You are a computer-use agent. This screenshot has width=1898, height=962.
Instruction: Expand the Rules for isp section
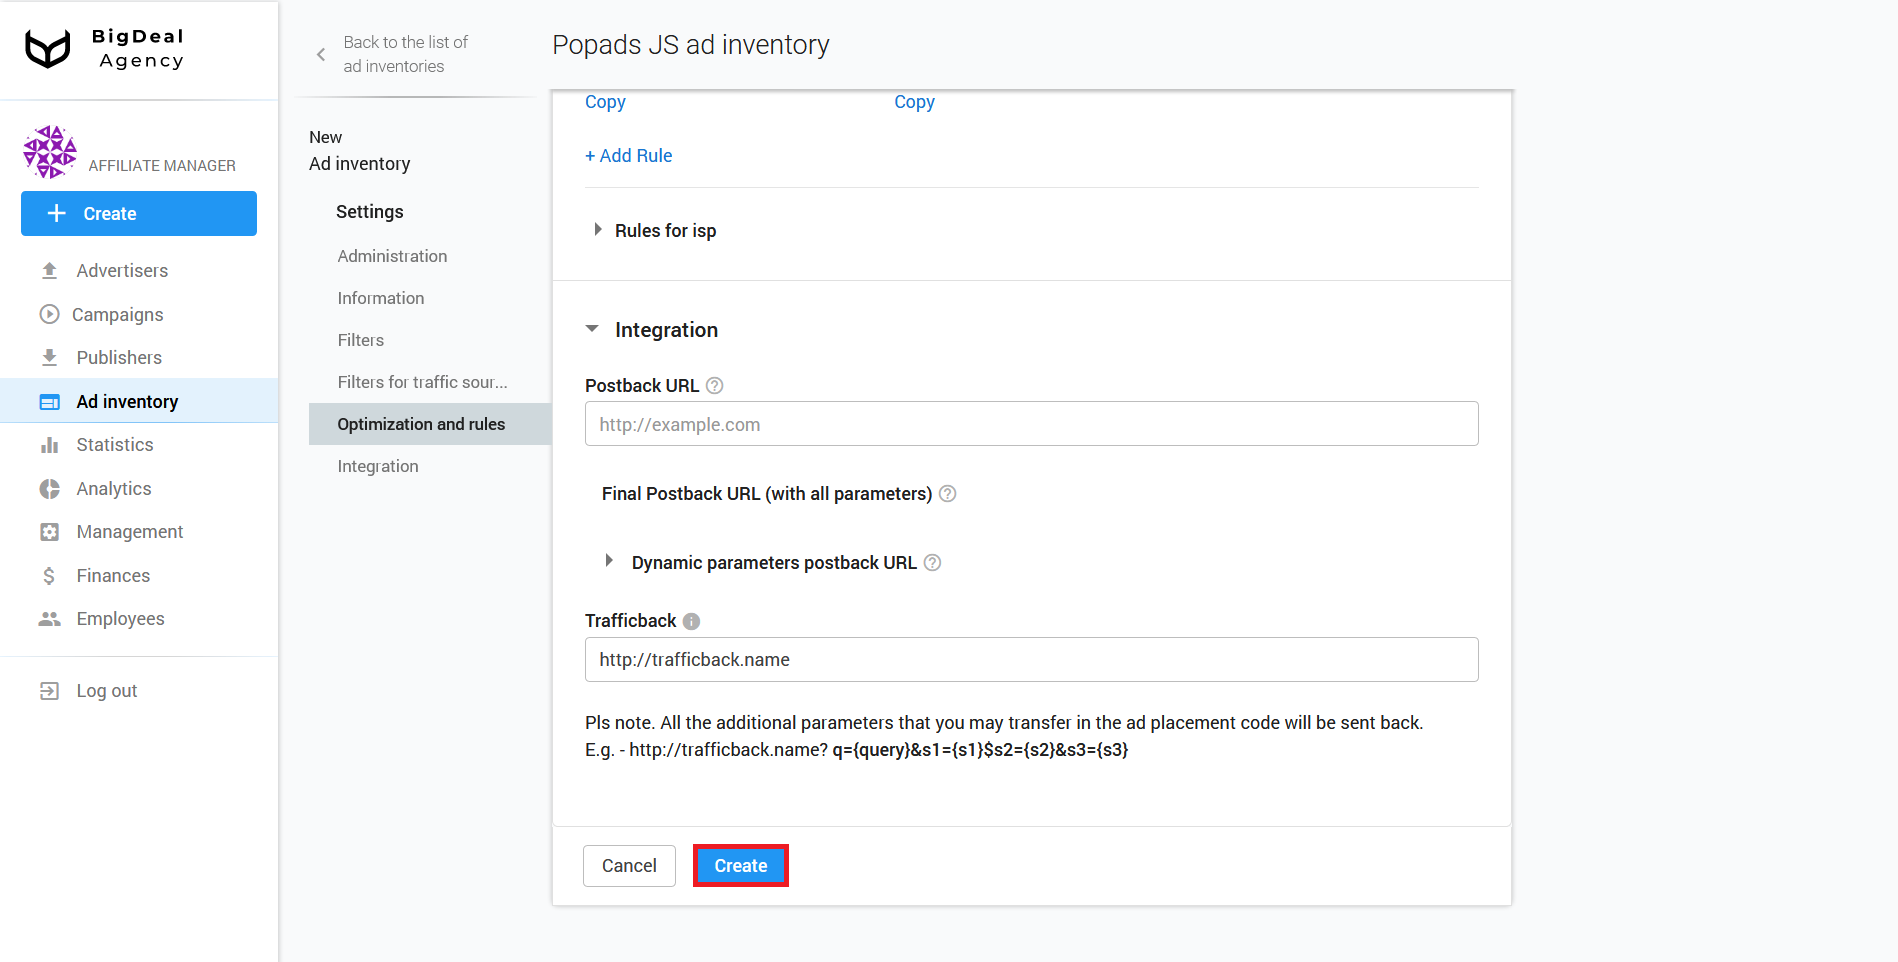[x=597, y=230]
